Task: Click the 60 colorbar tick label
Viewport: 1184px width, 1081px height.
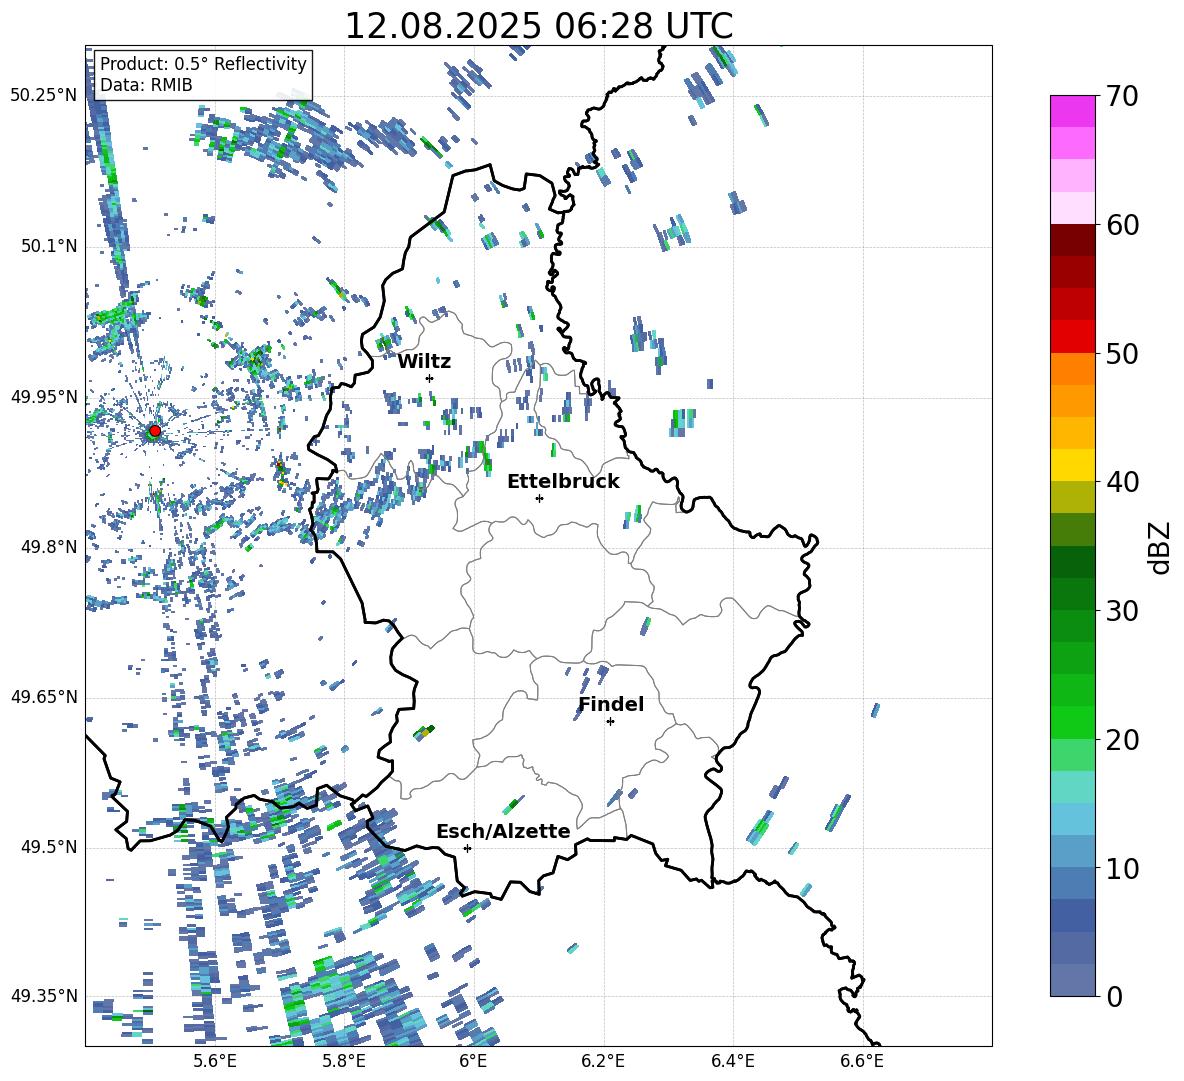Action: (1121, 225)
